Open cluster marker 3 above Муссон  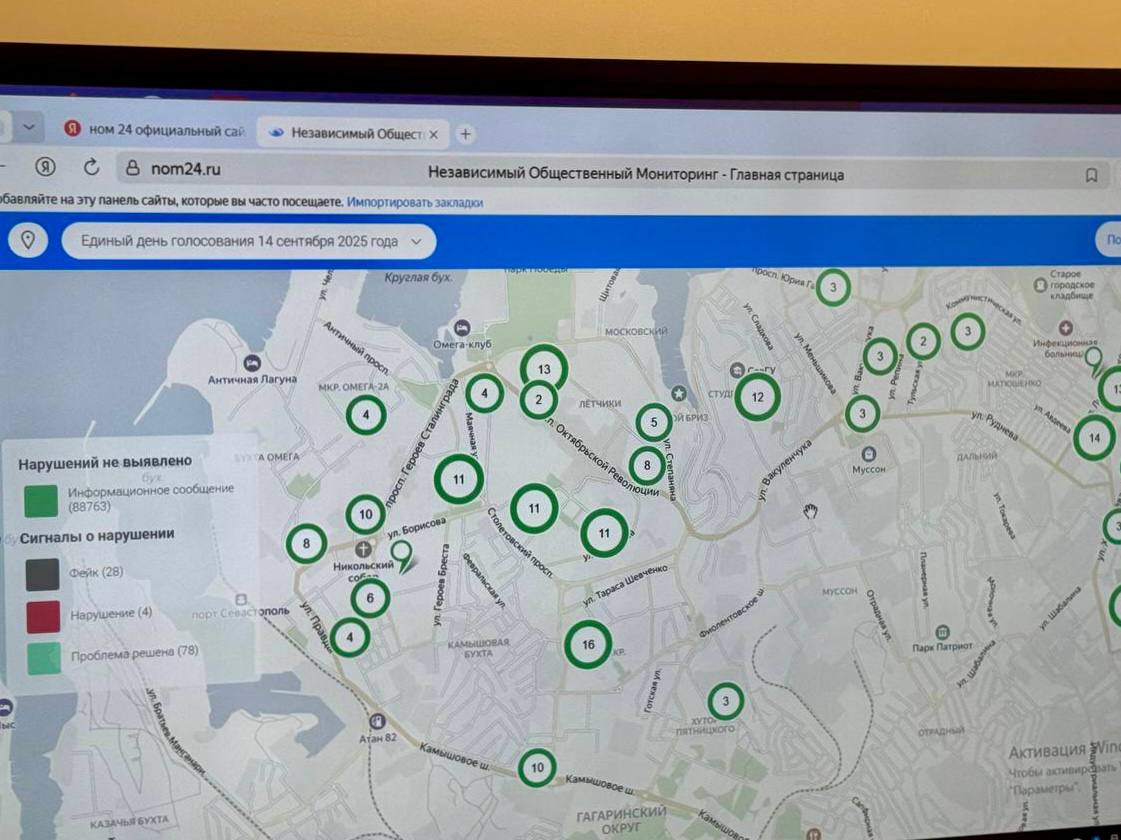862,413
